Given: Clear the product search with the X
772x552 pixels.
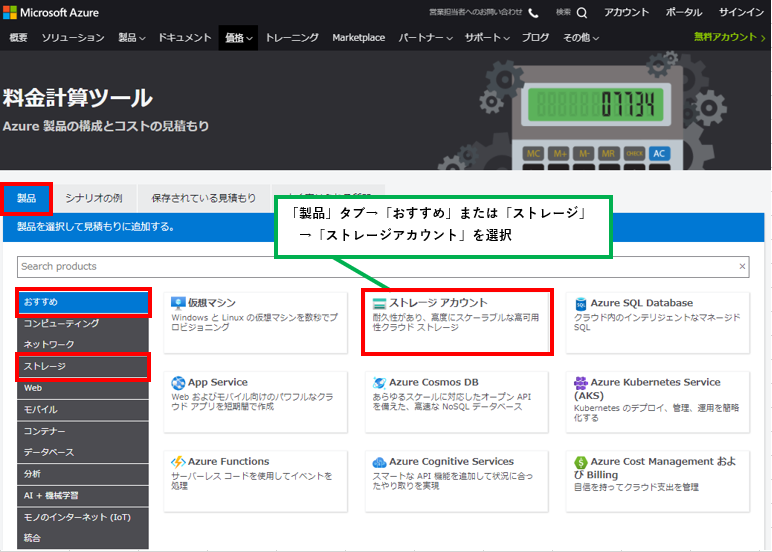Looking at the screenshot, I should [x=742, y=266].
